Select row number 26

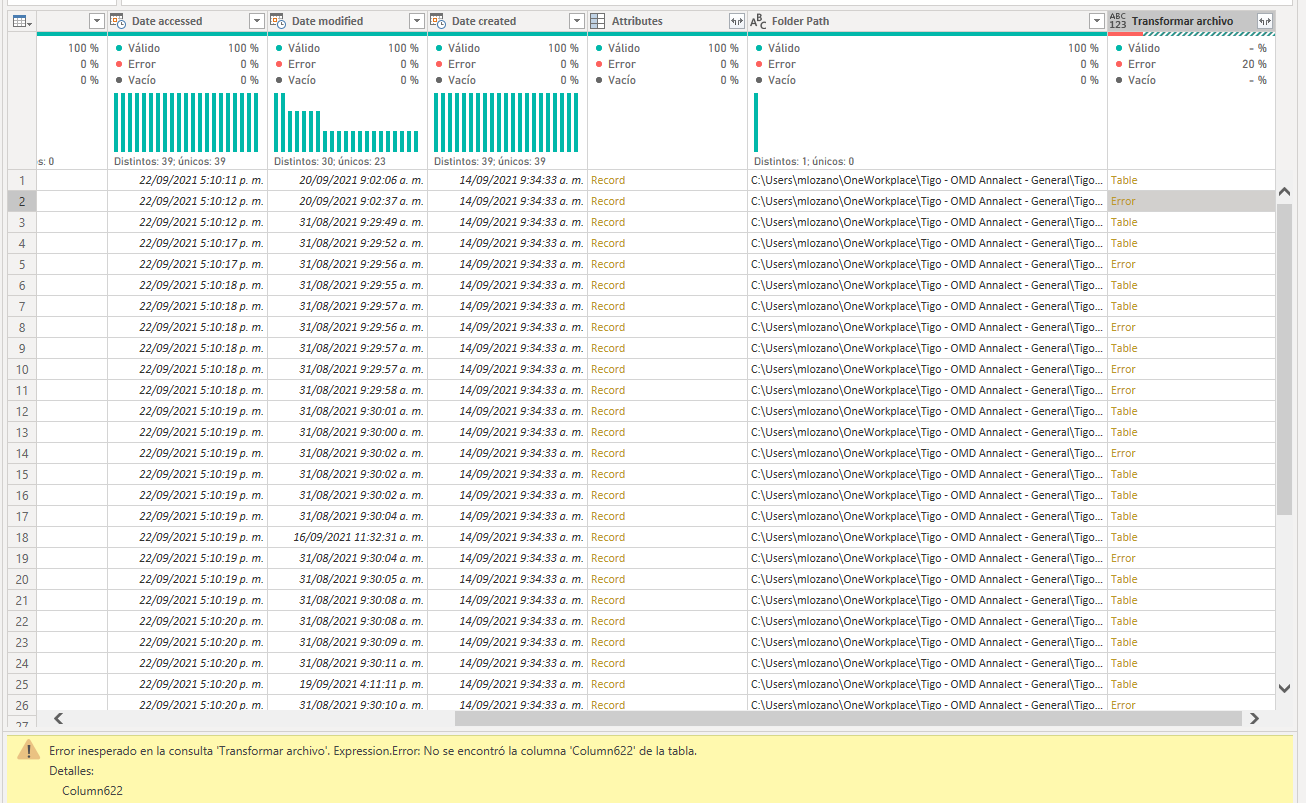tap(22, 705)
